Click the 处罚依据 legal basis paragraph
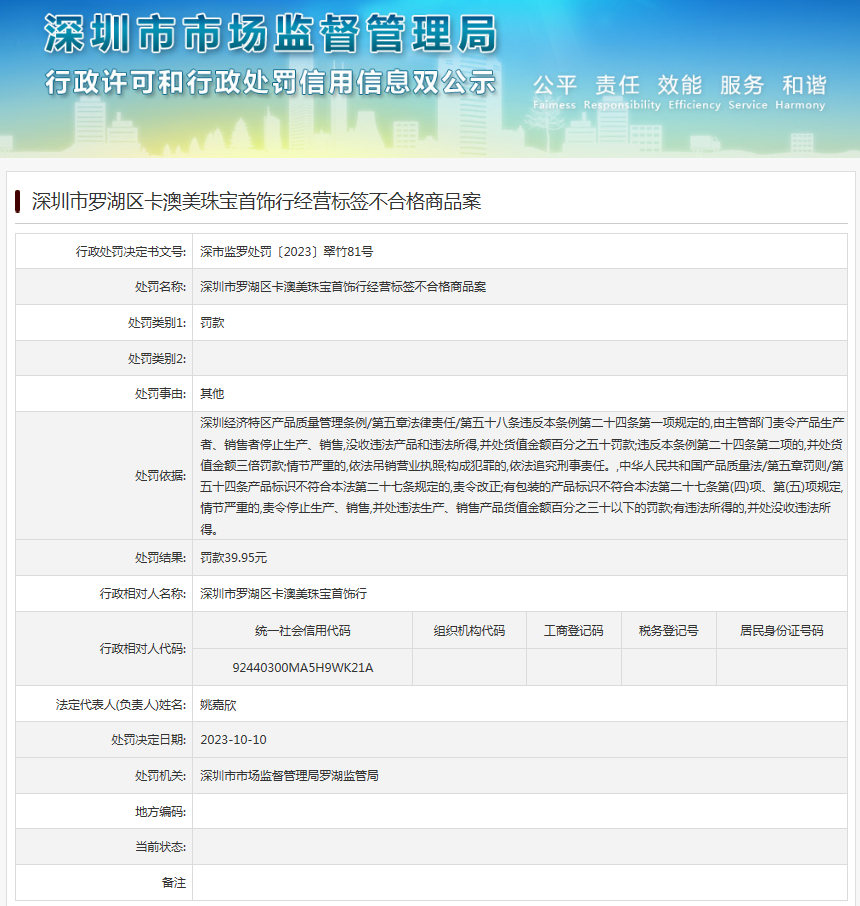860x906 pixels. (x=519, y=476)
